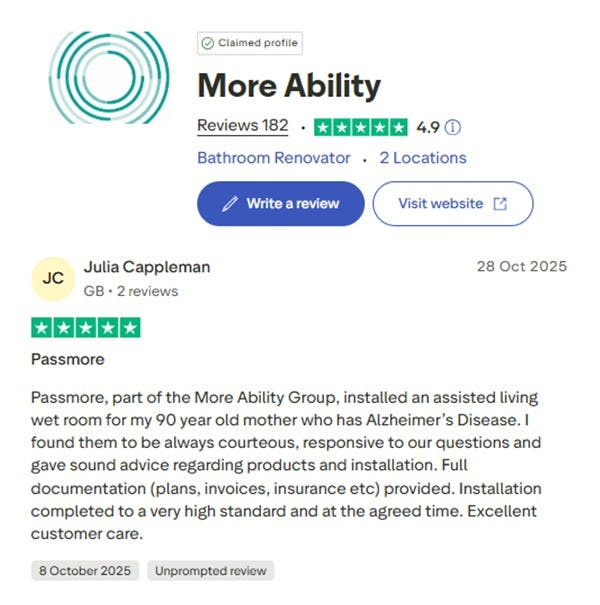This screenshot has width=600, height=605.
Task: Open the 2 Locations link
Action: point(423,158)
